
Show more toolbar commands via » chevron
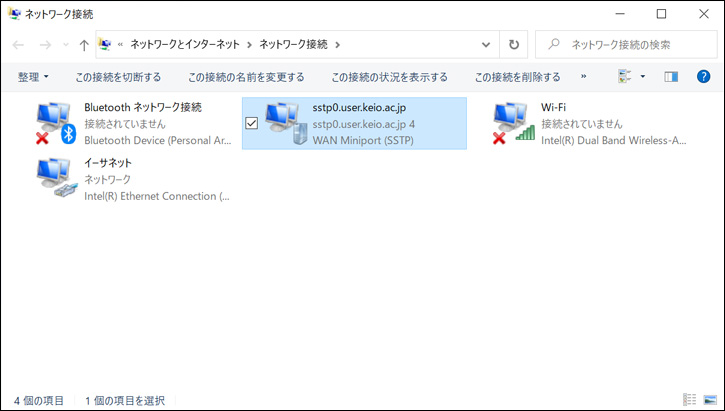pyautogui.click(x=583, y=76)
